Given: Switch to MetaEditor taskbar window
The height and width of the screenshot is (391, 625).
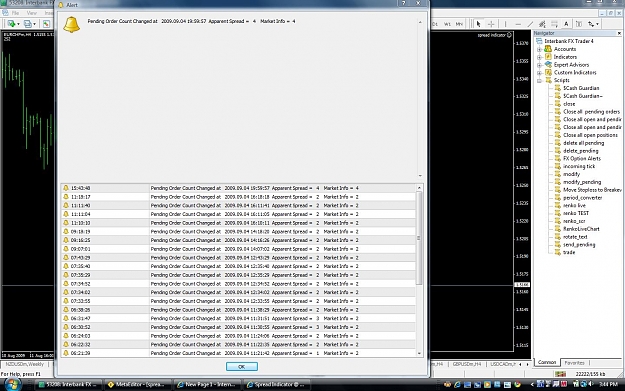Looking at the screenshot, I should tap(138, 385).
